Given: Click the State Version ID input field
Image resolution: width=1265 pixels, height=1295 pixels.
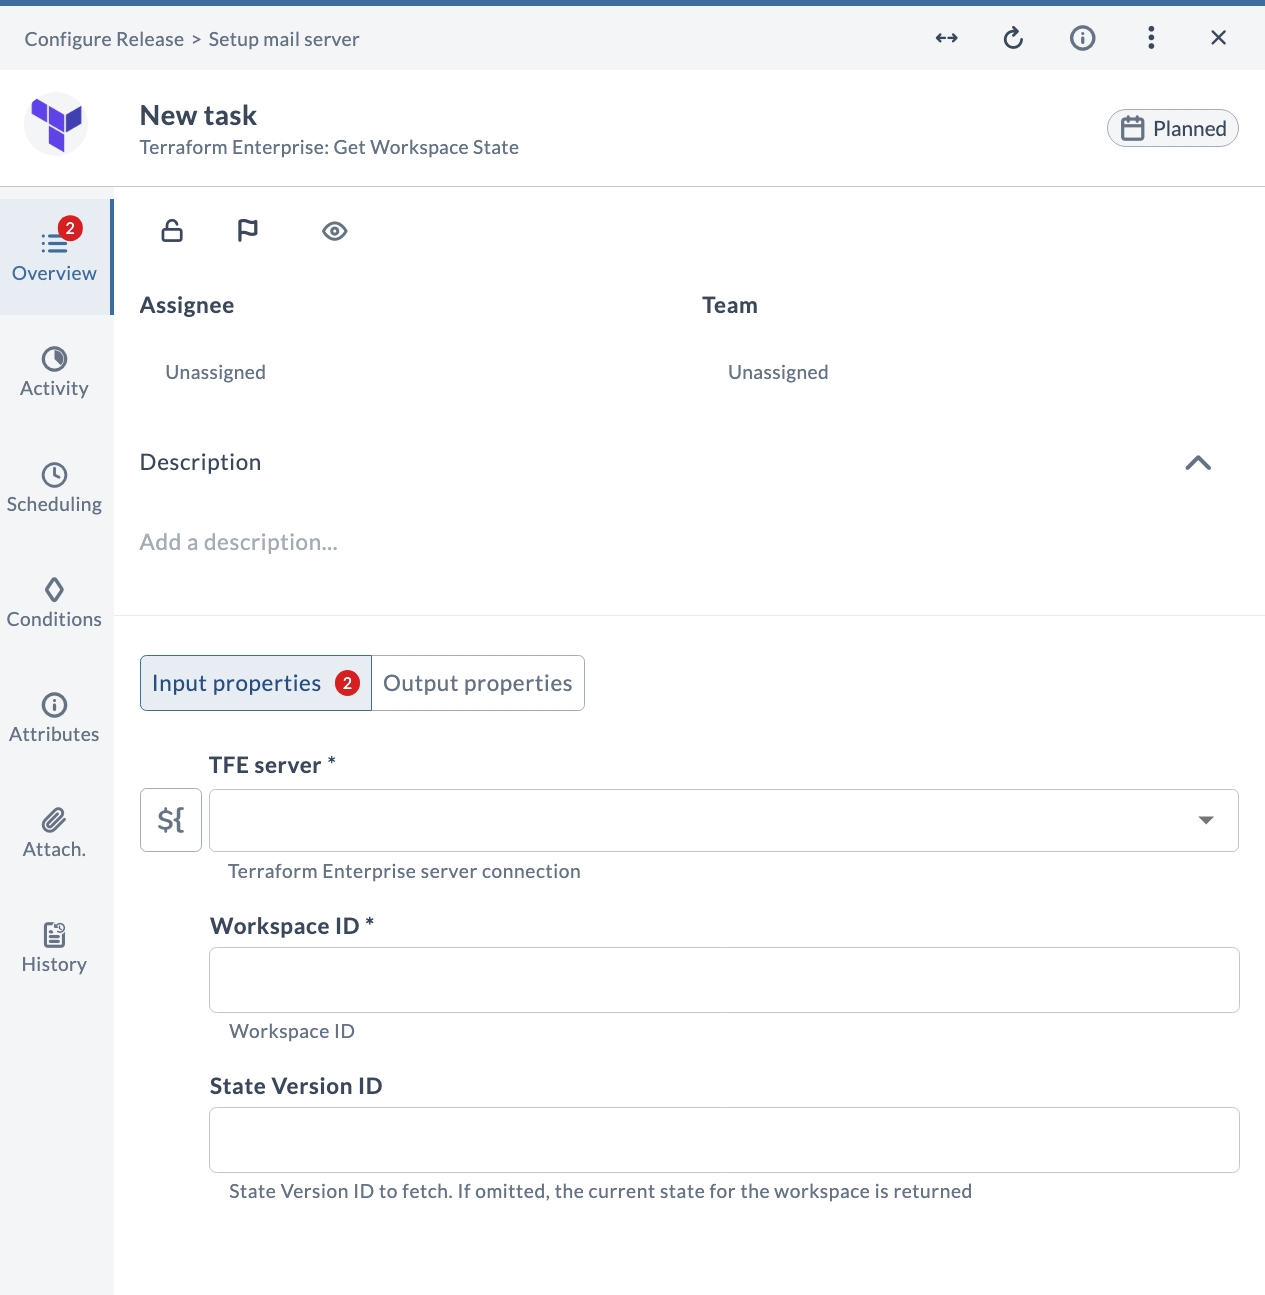Looking at the screenshot, I should tap(724, 1140).
